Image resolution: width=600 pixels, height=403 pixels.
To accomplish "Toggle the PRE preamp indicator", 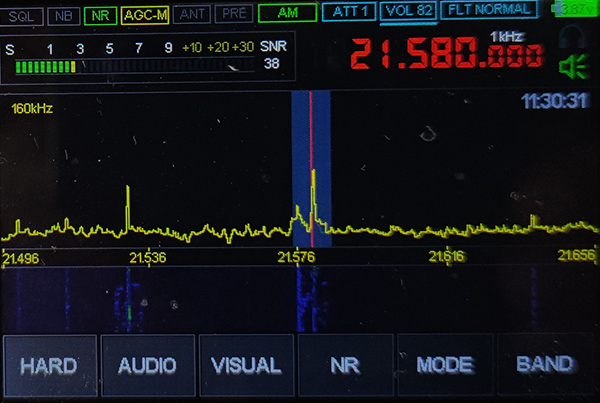I will (x=234, y=14).
